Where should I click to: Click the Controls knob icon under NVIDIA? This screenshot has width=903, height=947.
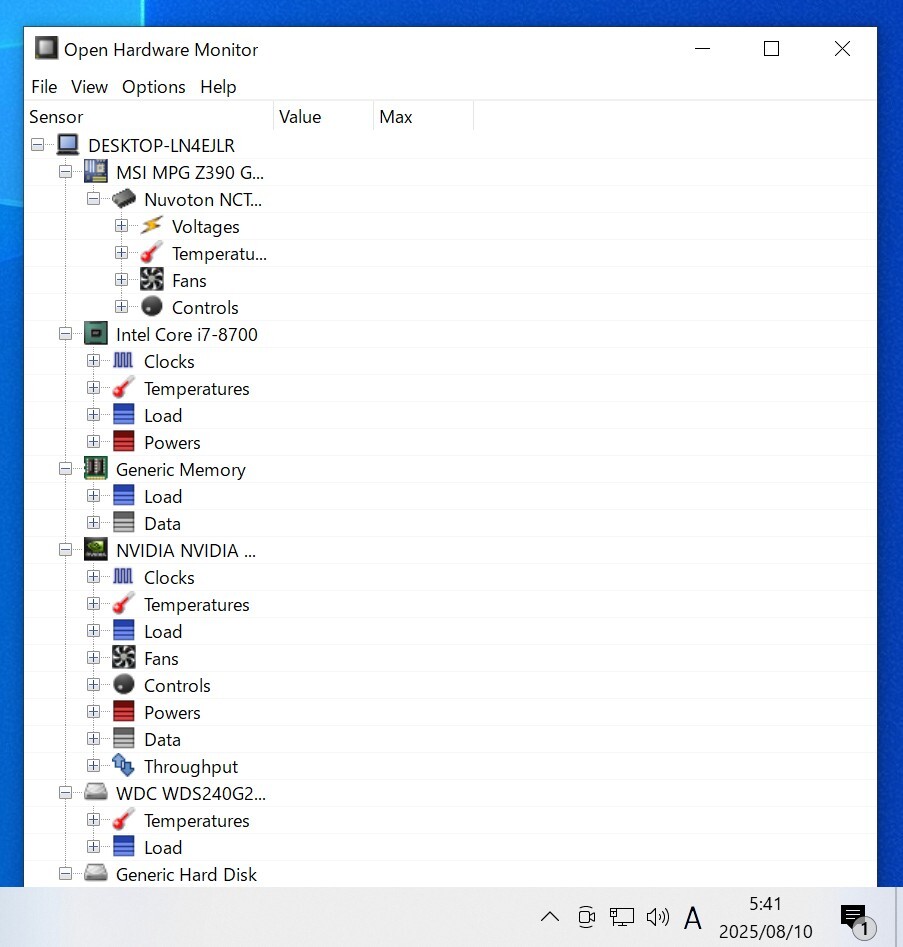pos(123,685)
